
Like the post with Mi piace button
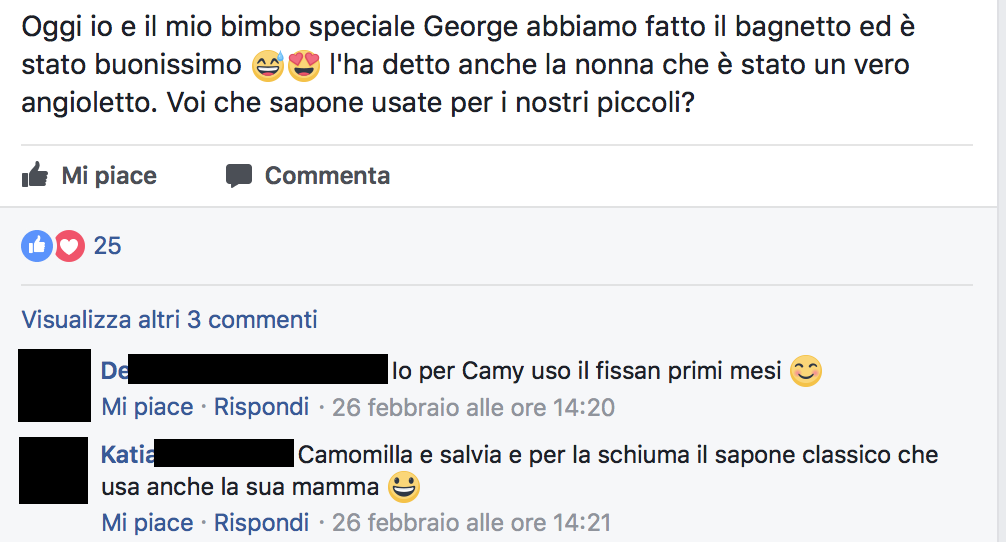pyautogui.click(x=89, y=175)
